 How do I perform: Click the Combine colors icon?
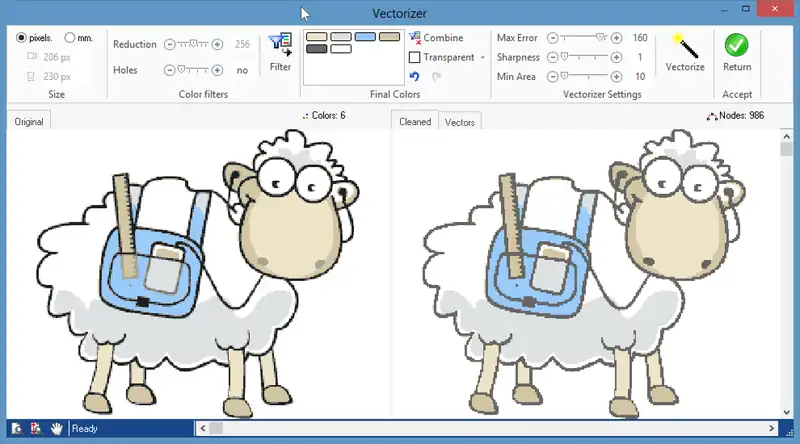[x=415, y=38]
